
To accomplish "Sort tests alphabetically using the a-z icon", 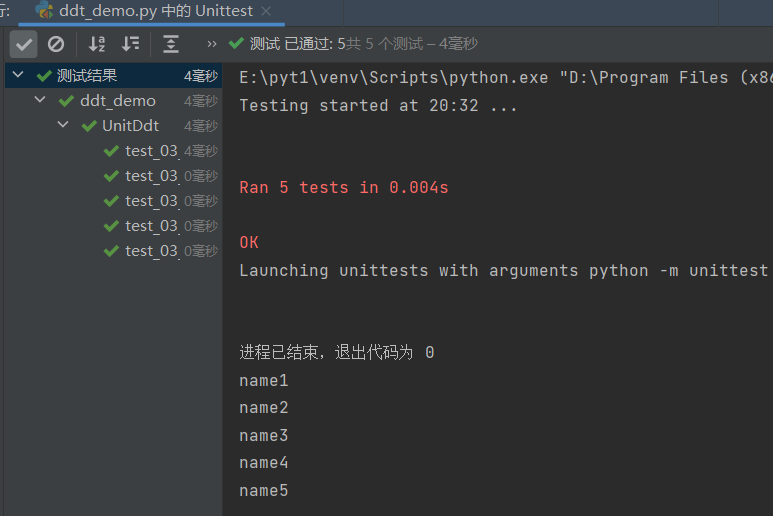I will [97, 44].
